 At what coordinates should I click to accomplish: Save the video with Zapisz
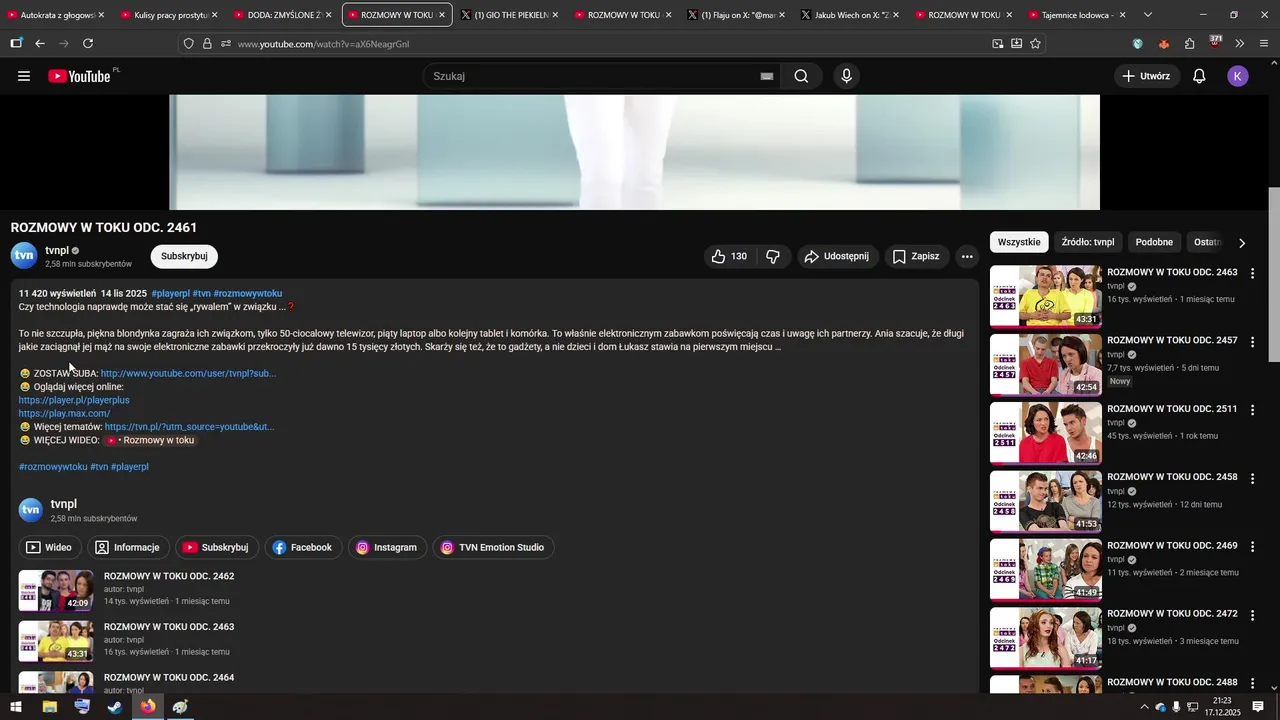click(916, 256)
